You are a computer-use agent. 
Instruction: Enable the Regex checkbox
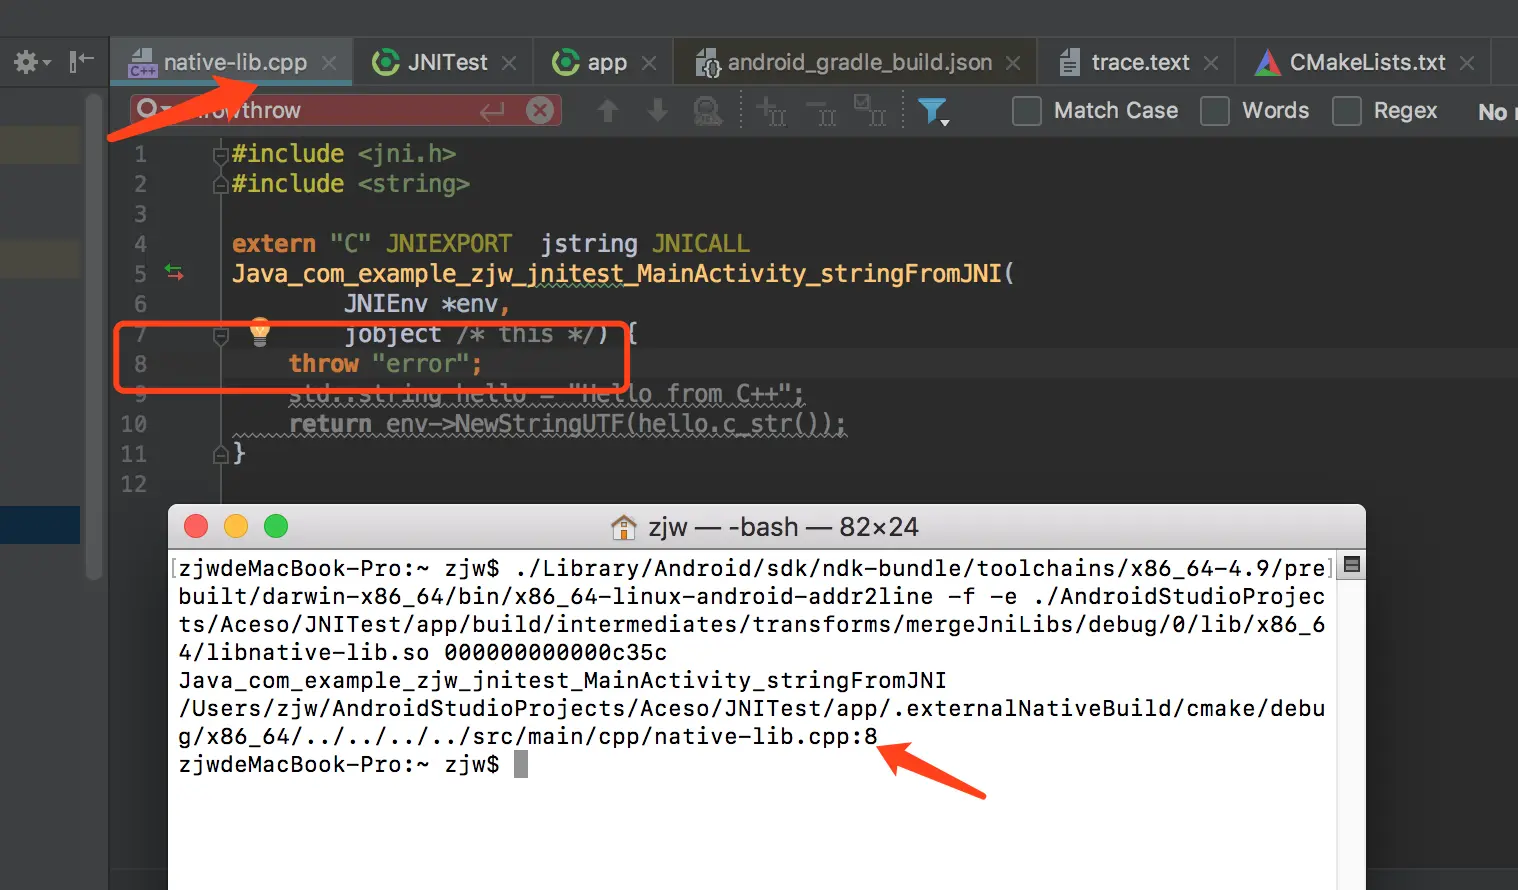1347,111
